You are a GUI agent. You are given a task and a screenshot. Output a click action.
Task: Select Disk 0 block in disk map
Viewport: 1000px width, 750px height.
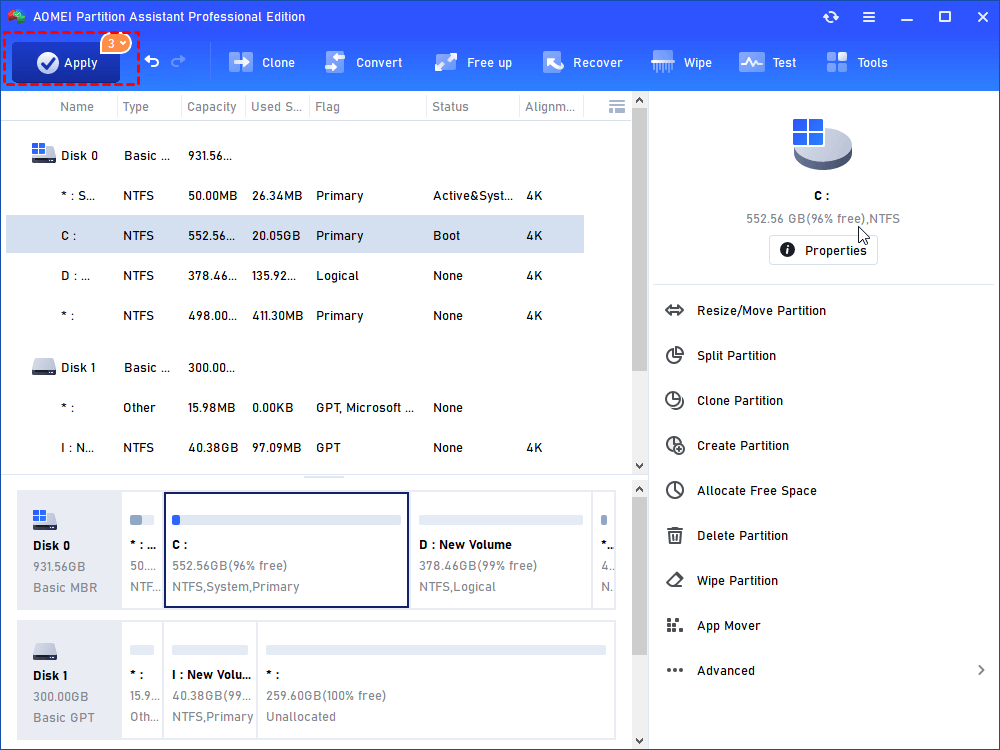(x=70, y=550)
